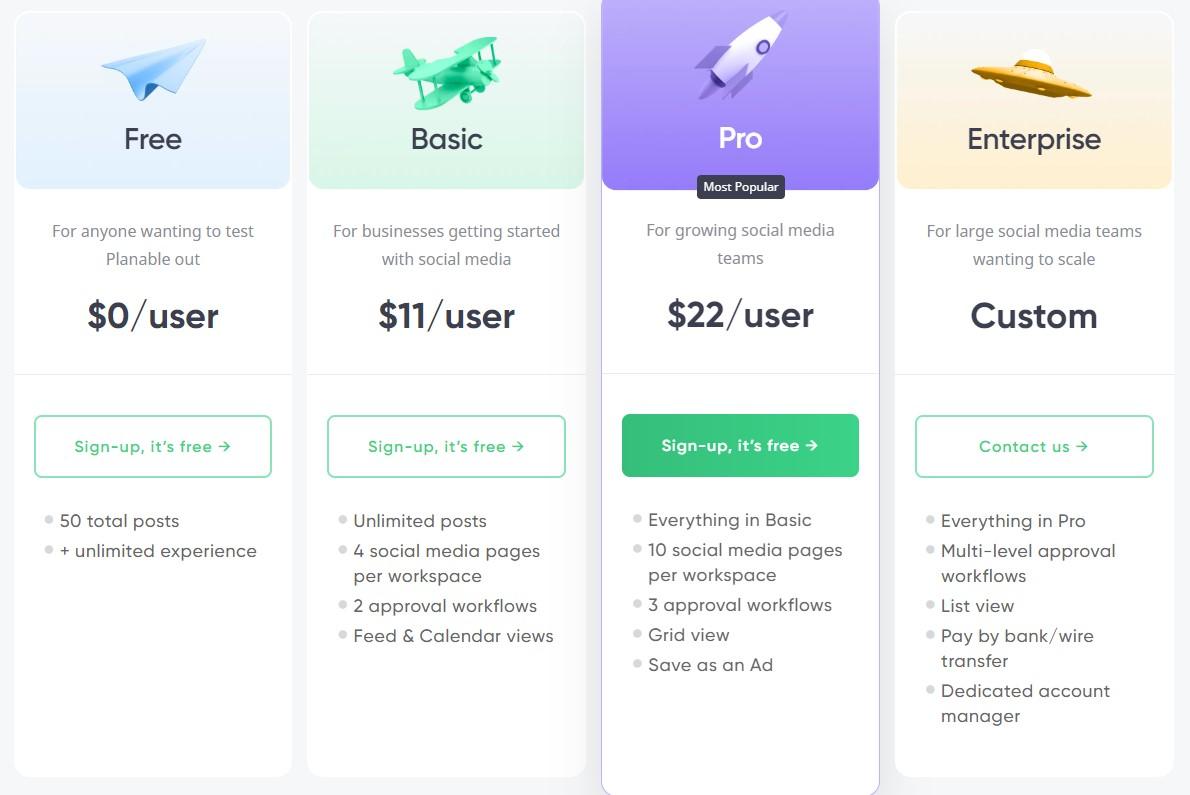Click the paper plane icon on Free plan
This screenshot has width=1190, height=795.
tap(154, 70)
